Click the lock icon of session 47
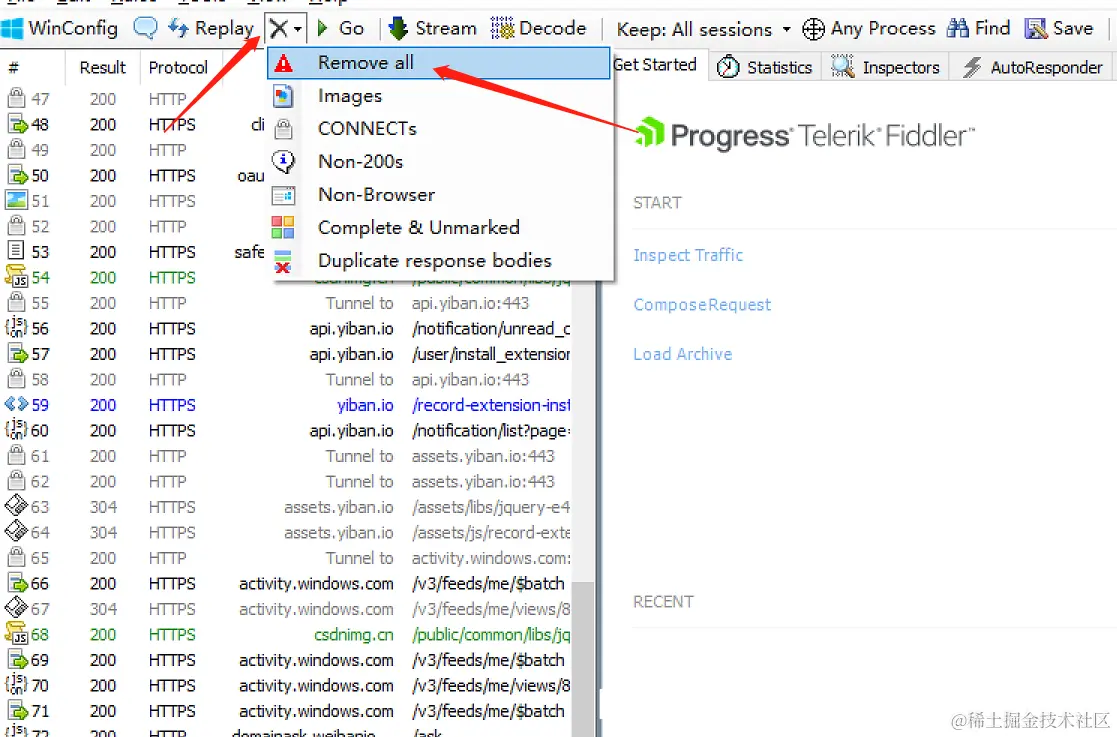The width and height of the screenshot is (1117, 737). 16,98
